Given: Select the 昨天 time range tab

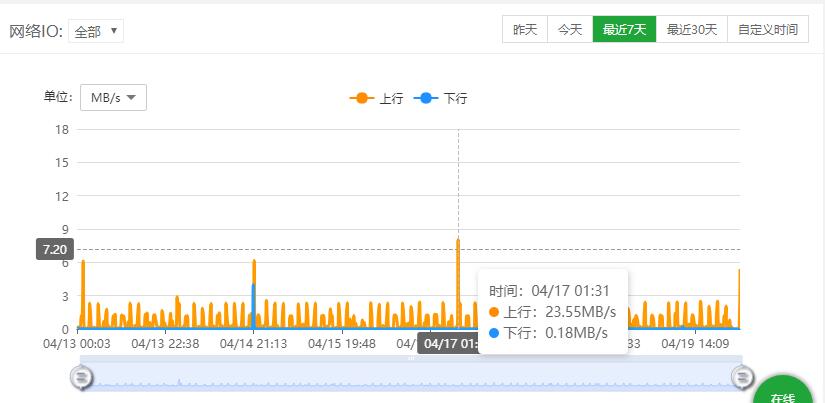Looking at the screenshot, I should pyautogui.click(x=525, y=29).
